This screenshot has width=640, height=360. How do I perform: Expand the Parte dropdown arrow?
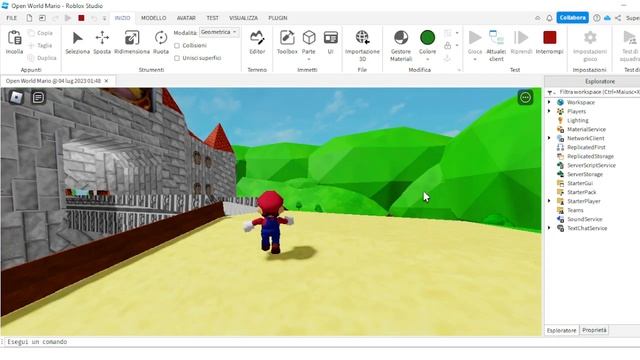[x=309, y=59]
